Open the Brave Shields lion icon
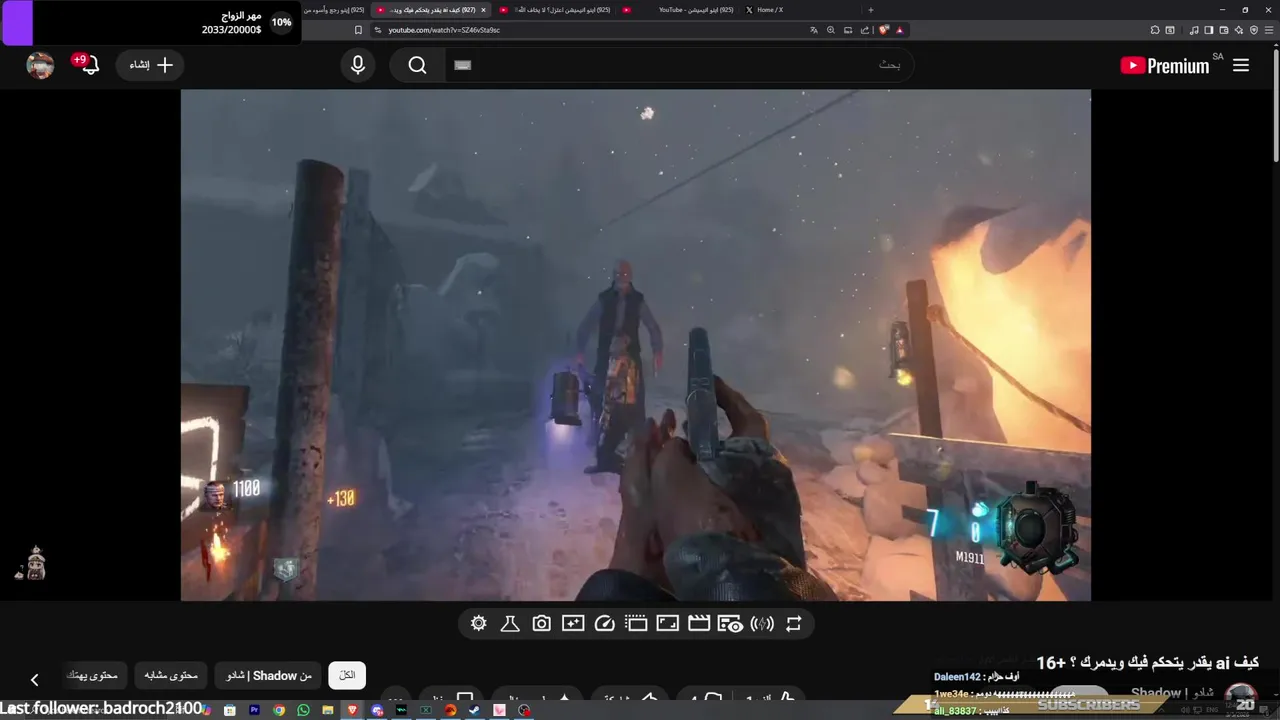1280x720 pixels. 884,30
